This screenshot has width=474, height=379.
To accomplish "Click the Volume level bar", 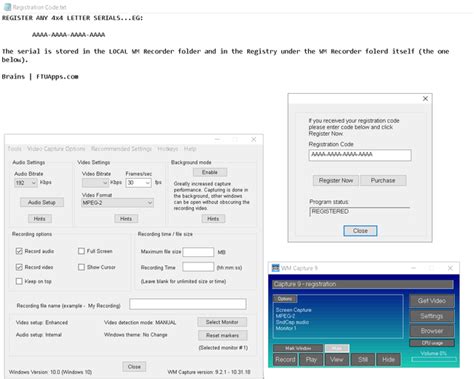I will coord(434,359).
